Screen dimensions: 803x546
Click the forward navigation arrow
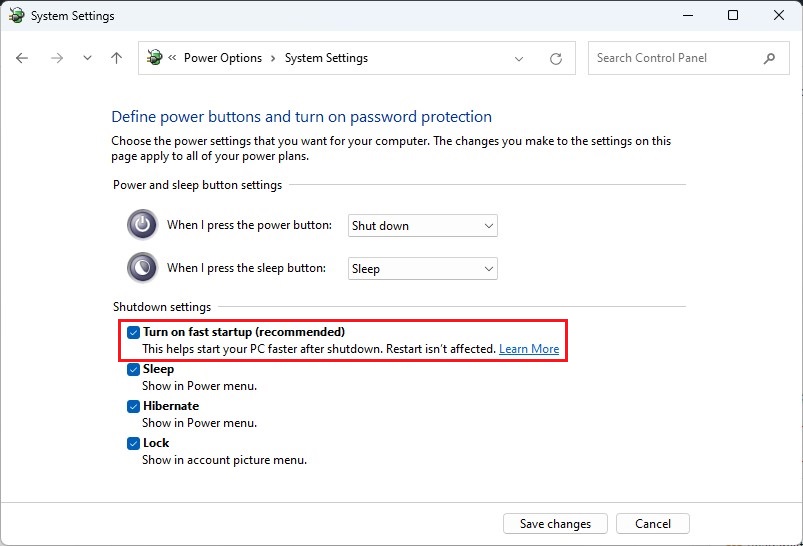[x=57, y=58]
